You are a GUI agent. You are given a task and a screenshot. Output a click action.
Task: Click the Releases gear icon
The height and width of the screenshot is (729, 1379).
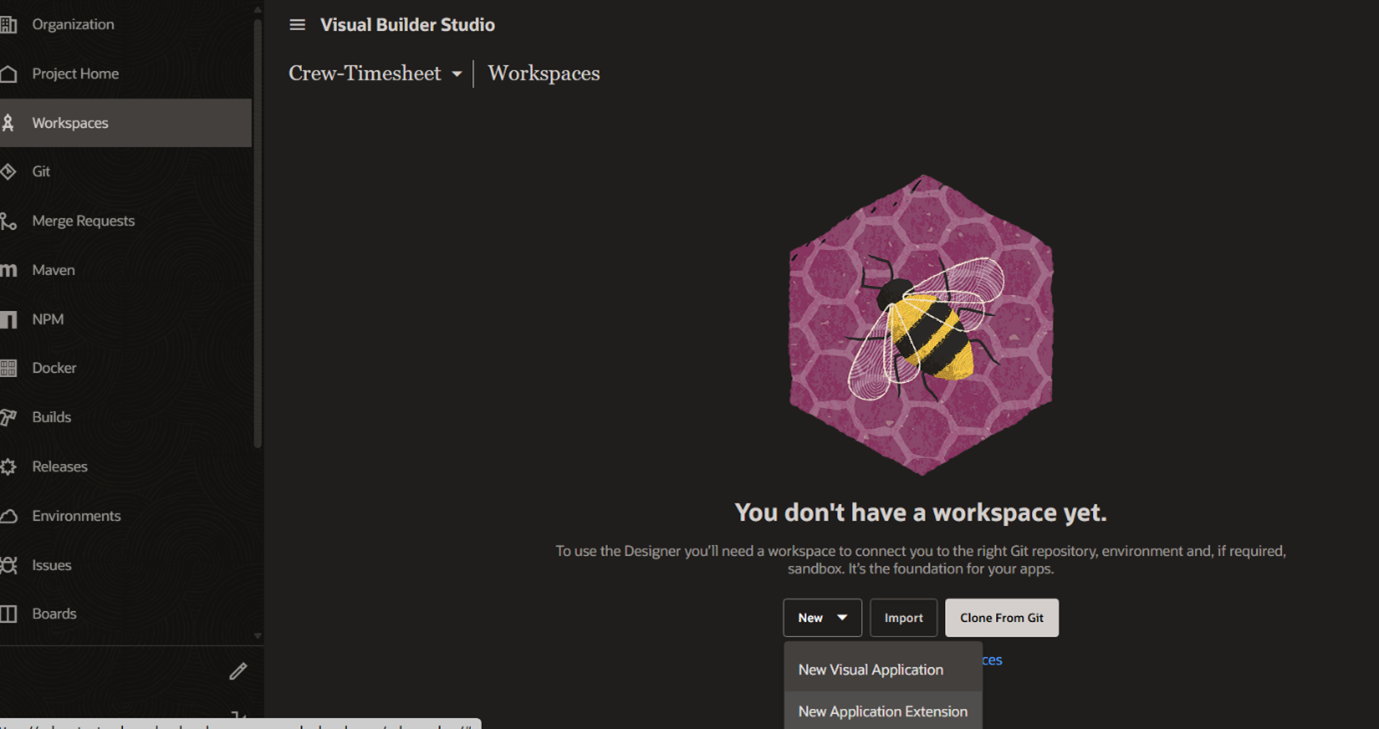pos(9,467)
